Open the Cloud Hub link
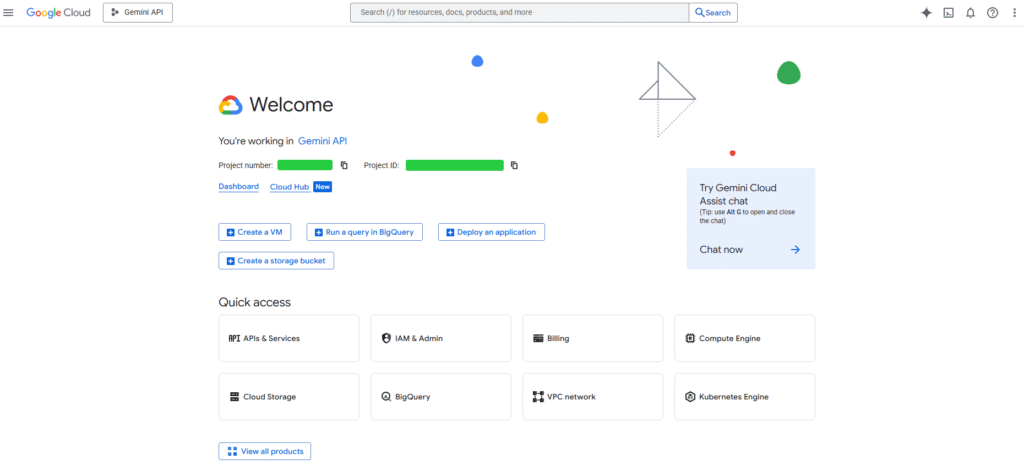This screenshot has width=1024, height=465. click(289, 187)
